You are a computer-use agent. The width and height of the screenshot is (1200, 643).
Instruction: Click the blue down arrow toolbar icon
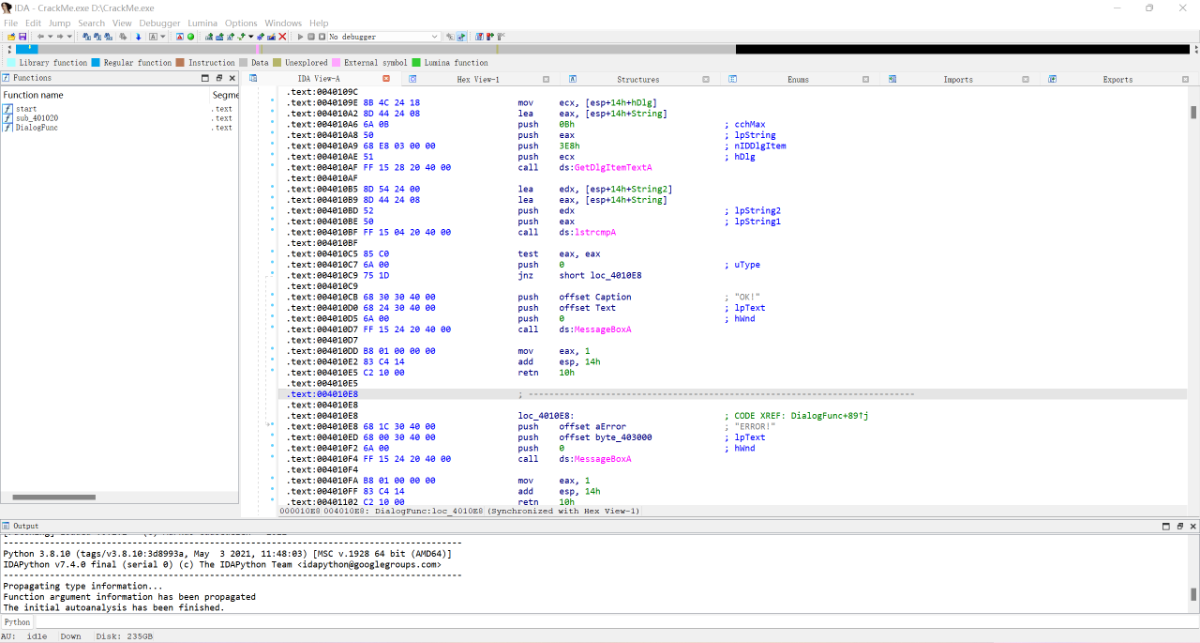[x=138, y=36]
